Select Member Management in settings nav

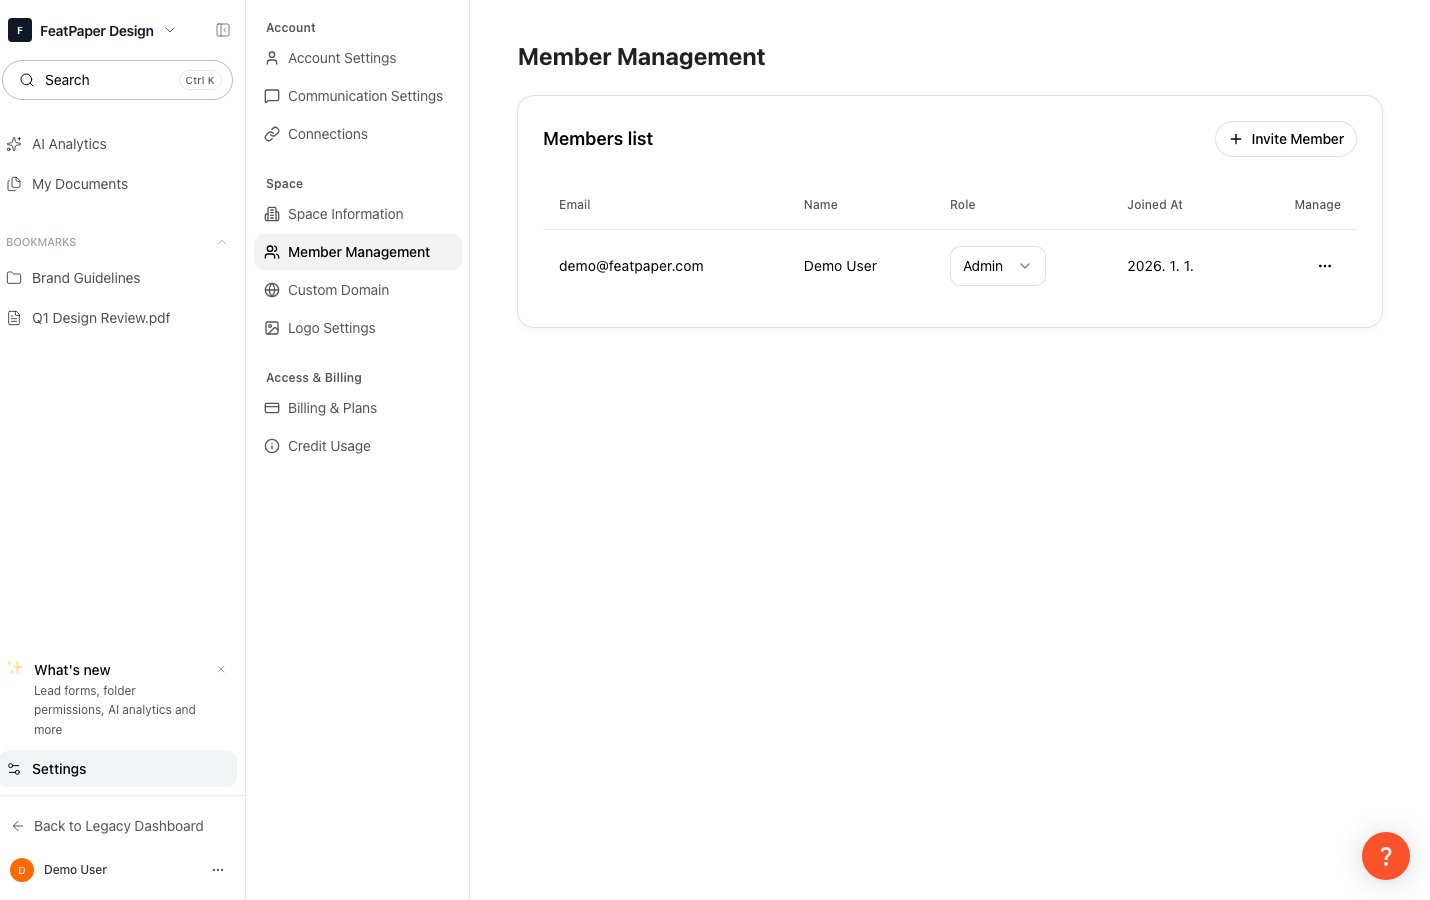point(358,252)
